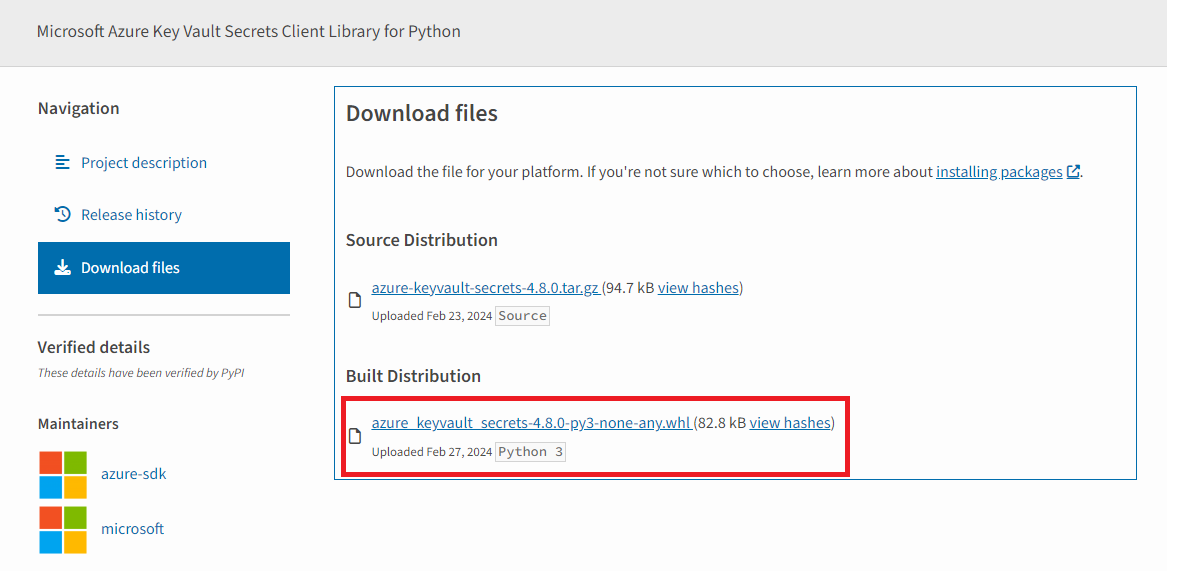Switch to the Release history tab
Image resolution: width=1192 pixels, height=571 pixels.
pyautogui.click(x=131, y=215)
